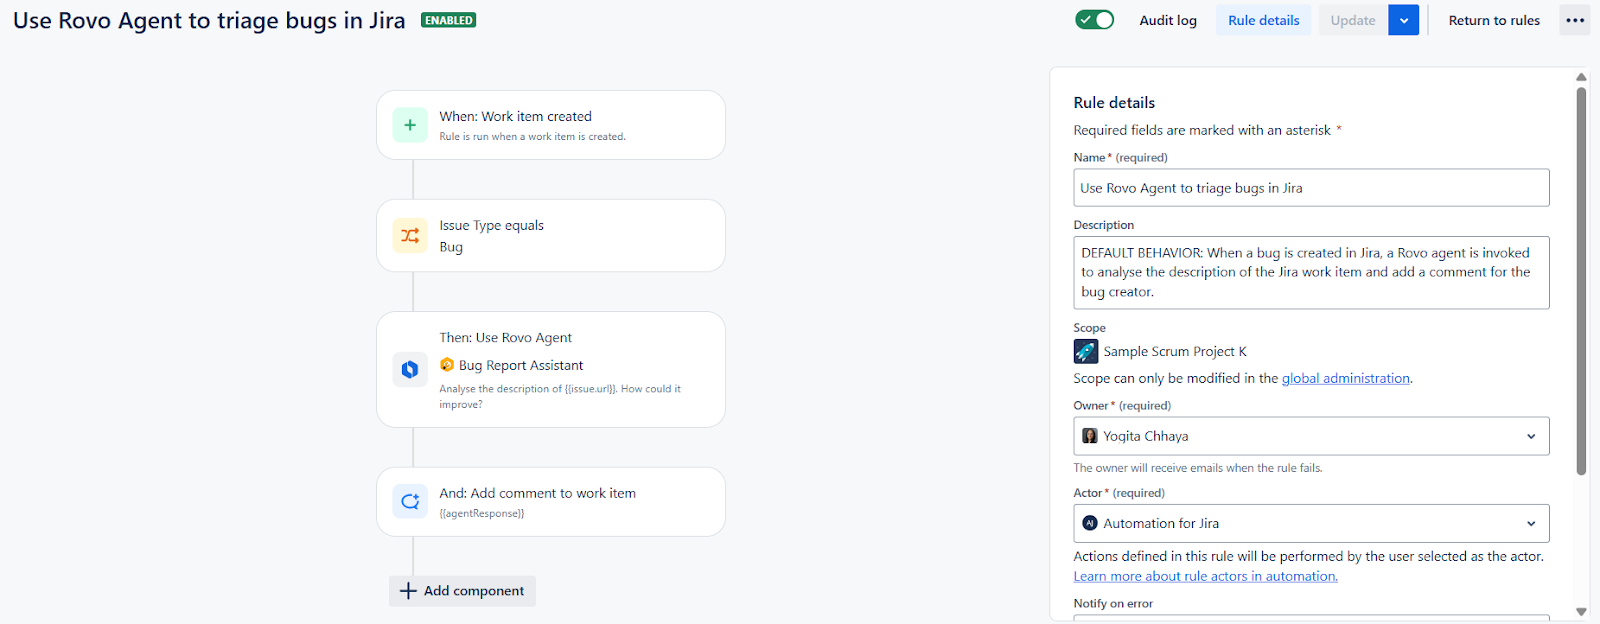
Task: Select the When: Work item created card
Action: click(551, 125)
